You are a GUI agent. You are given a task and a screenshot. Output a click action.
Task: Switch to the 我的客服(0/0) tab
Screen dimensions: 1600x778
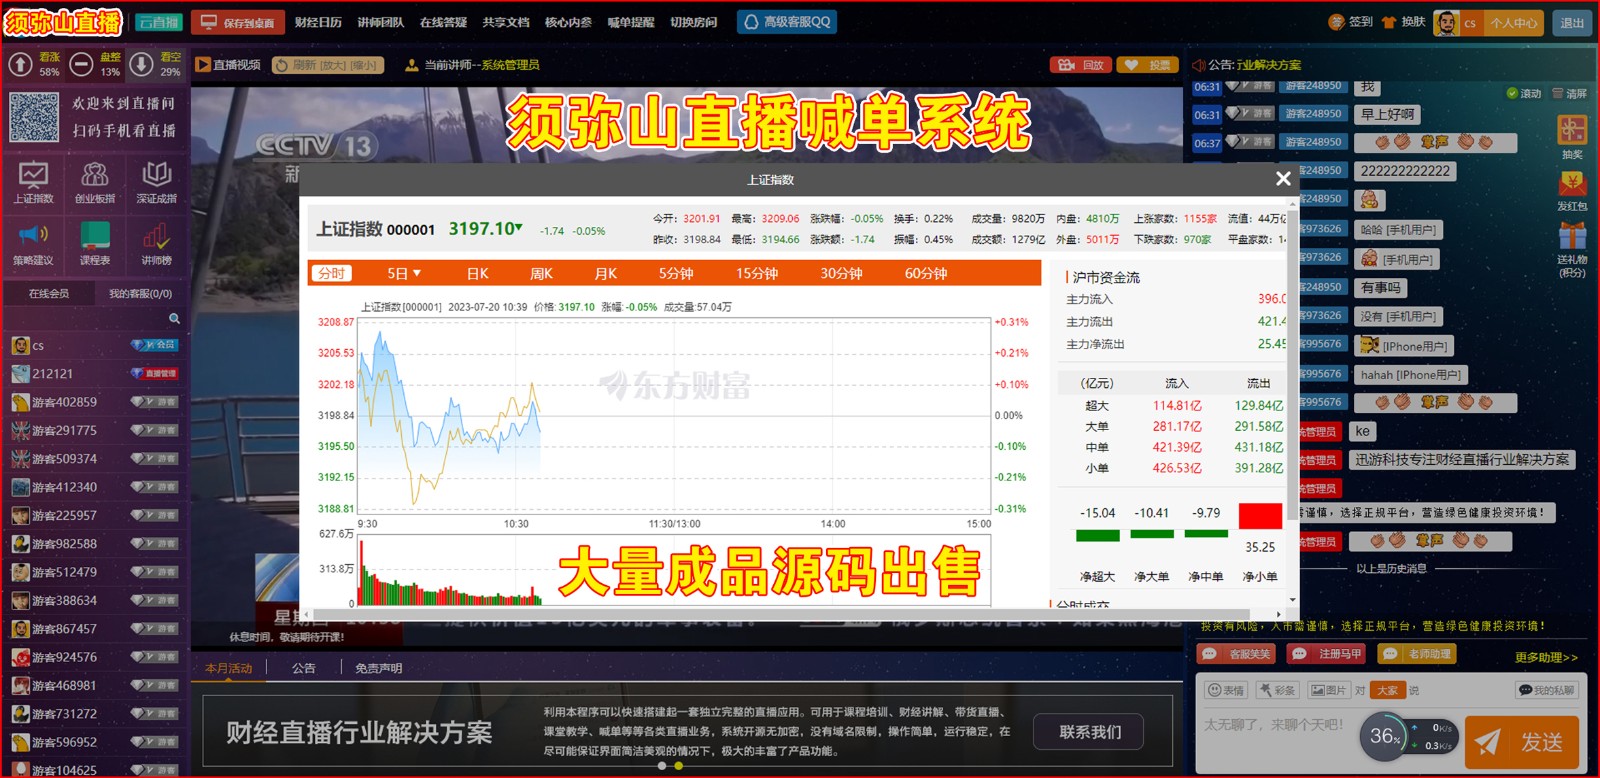point(140,294)
